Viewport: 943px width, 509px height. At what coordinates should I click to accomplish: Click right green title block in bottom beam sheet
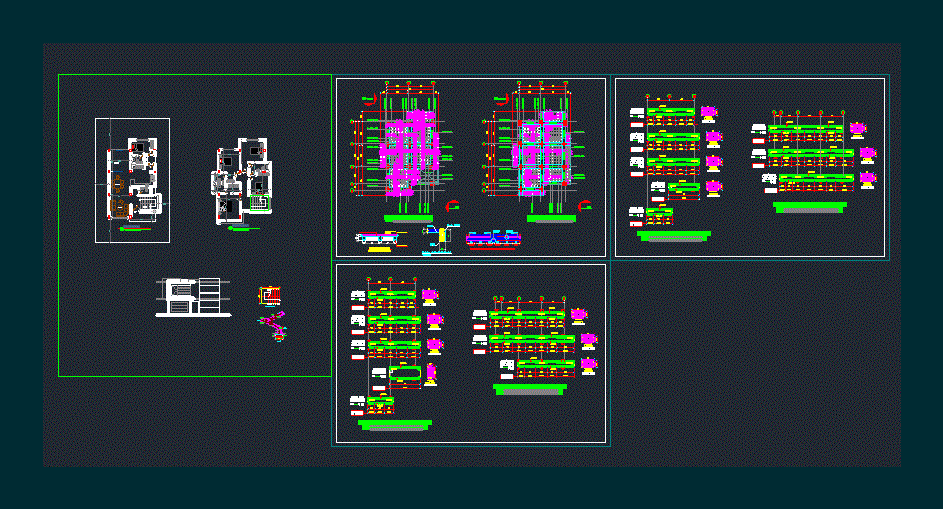pyautogui.click(x=530, y=389)
